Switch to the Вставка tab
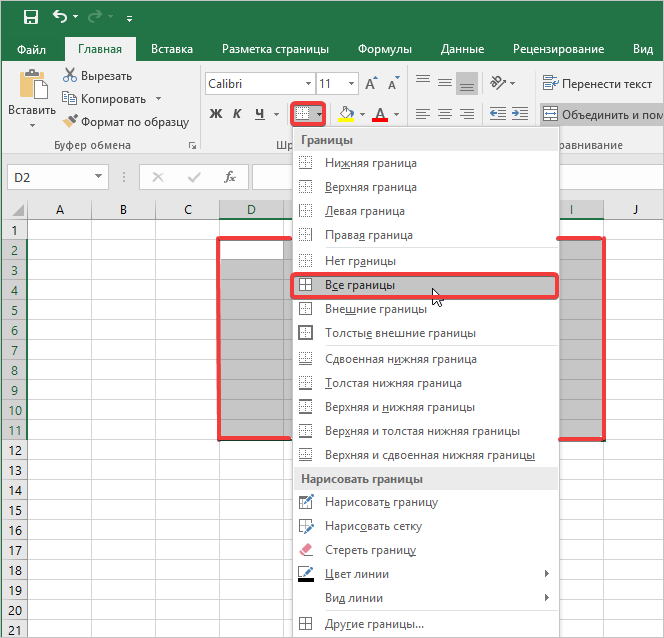Screen dimensions: 664x638 172,49
